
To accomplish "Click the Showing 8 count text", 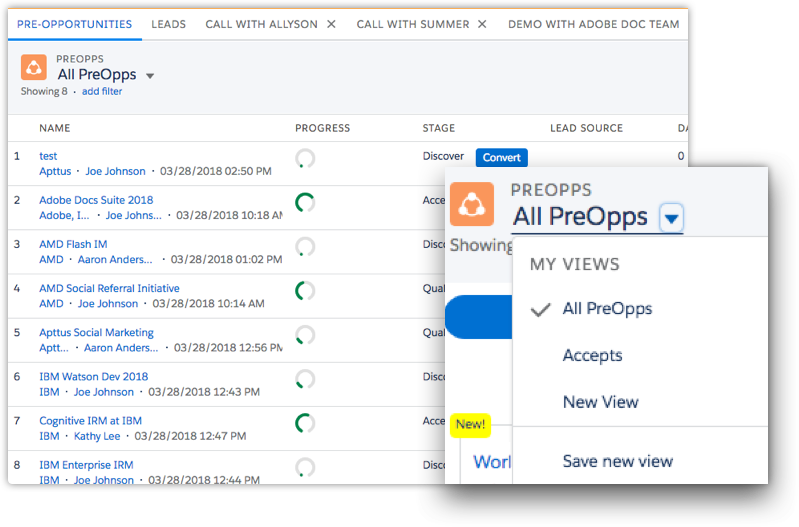I will (44, 91).
